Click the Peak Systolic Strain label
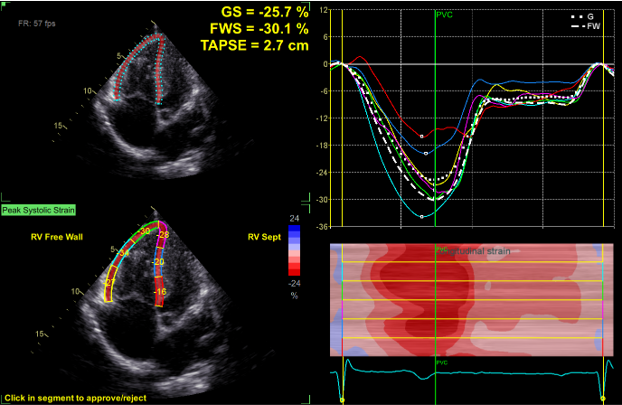Screen dimensions: 622x405 pos(39,211)
